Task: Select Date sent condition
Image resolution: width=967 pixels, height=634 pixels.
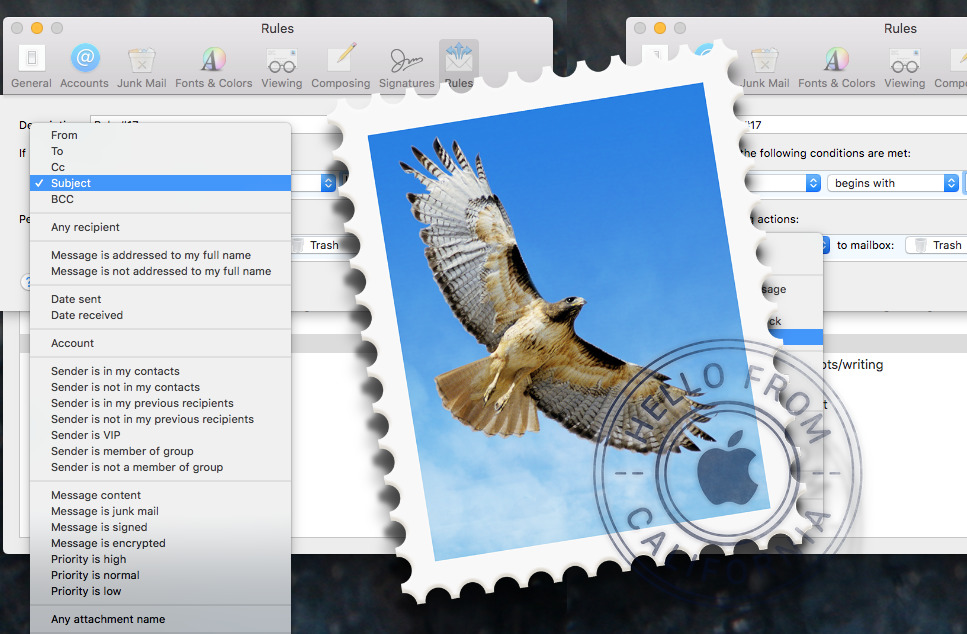Action: [x=160, y=299]
